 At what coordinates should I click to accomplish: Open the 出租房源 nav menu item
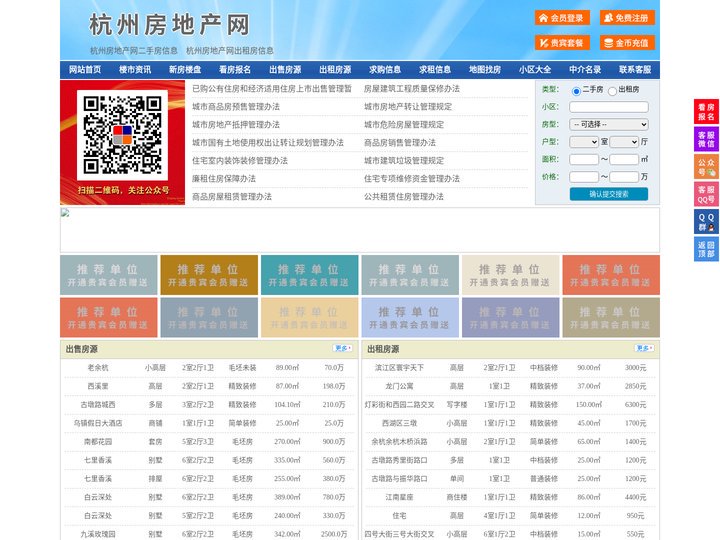click(x=335, y=70)
